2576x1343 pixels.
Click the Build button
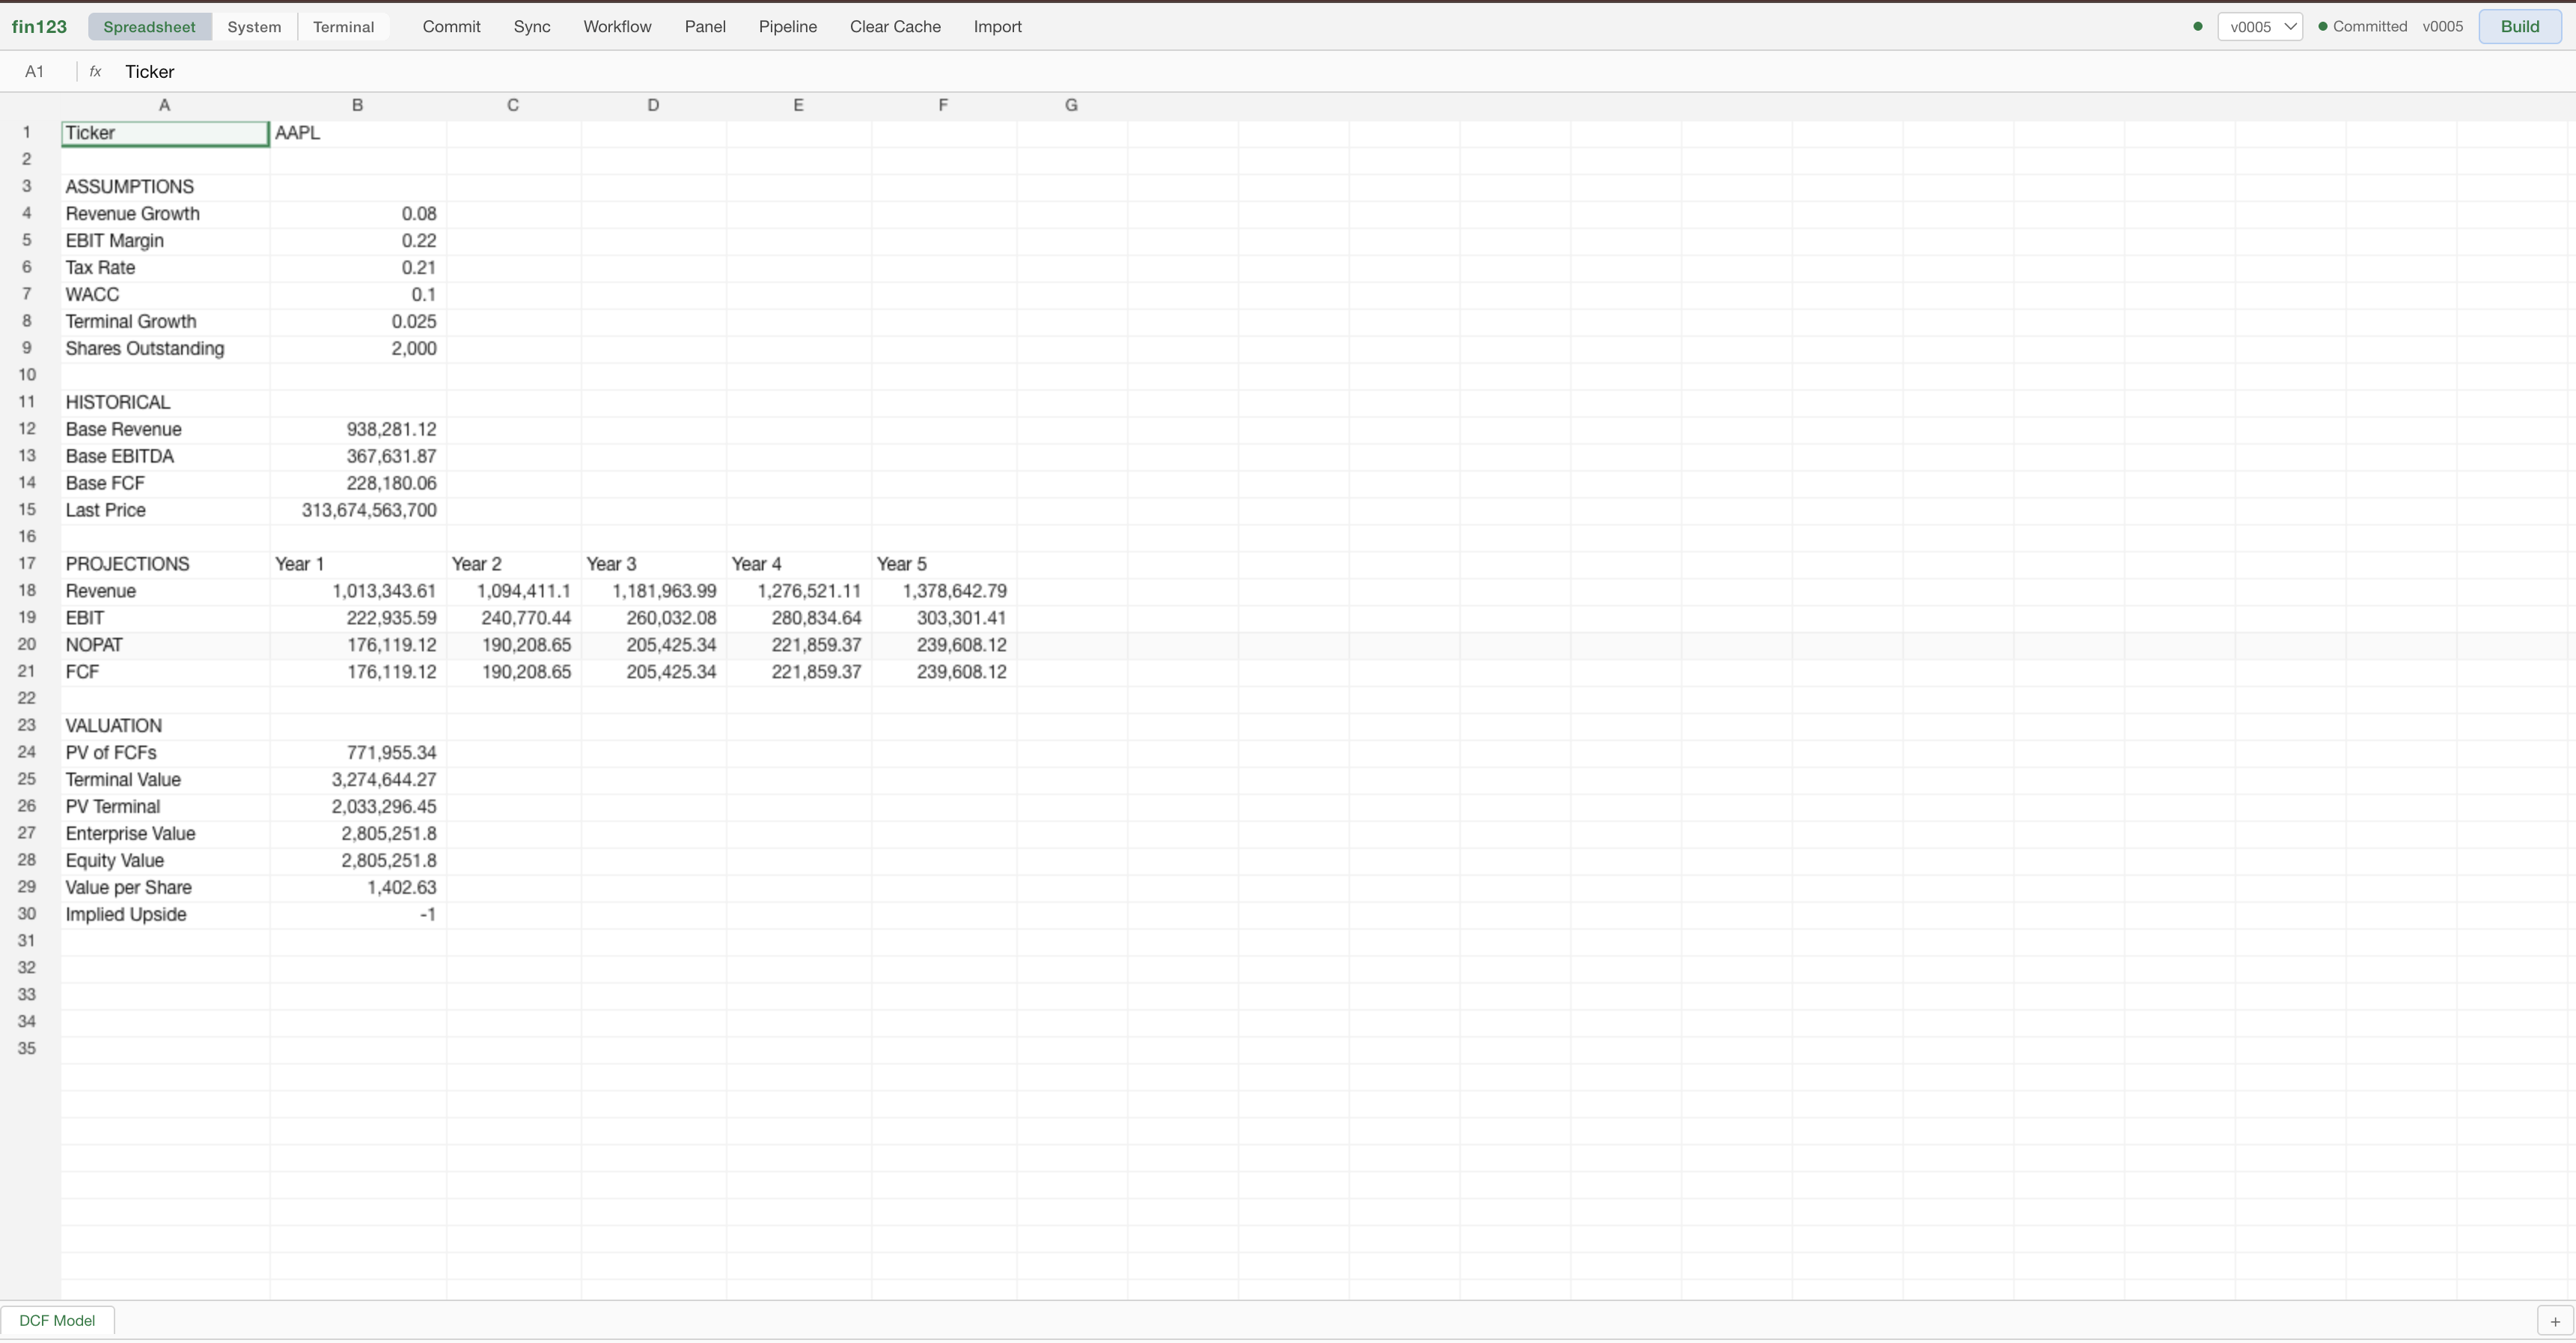2520,26
